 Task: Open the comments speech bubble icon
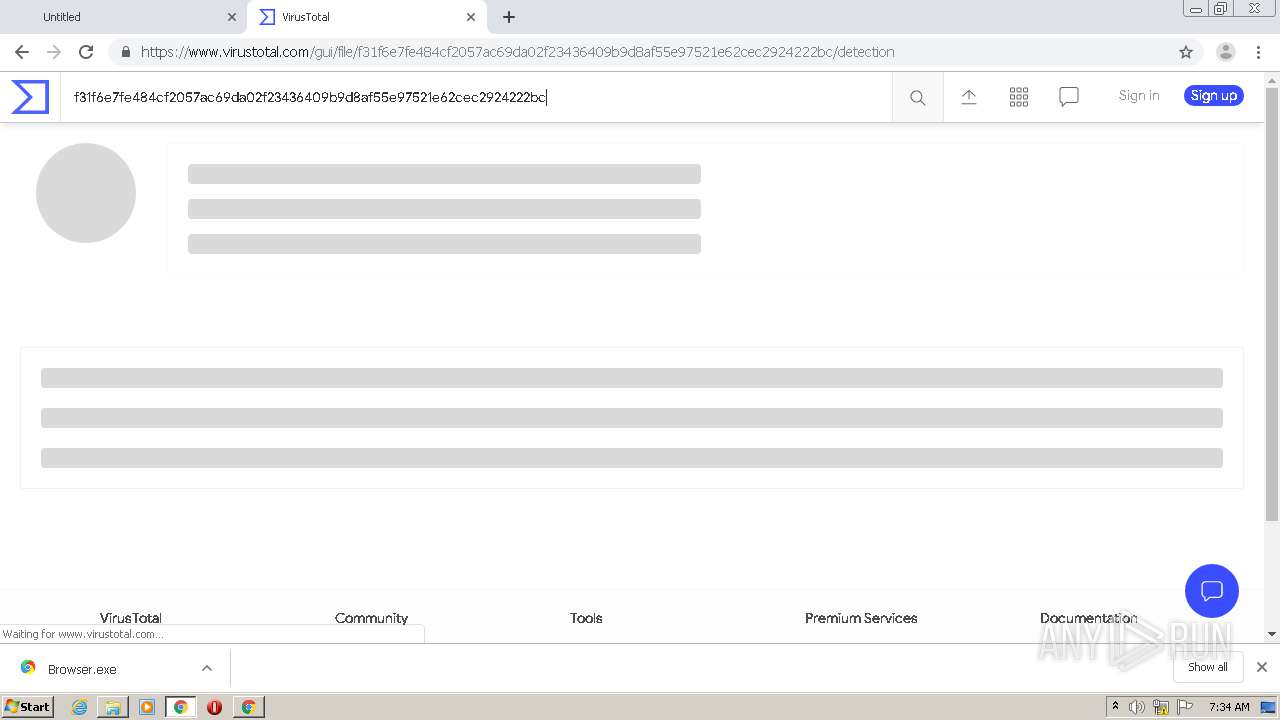[1069, 97]
